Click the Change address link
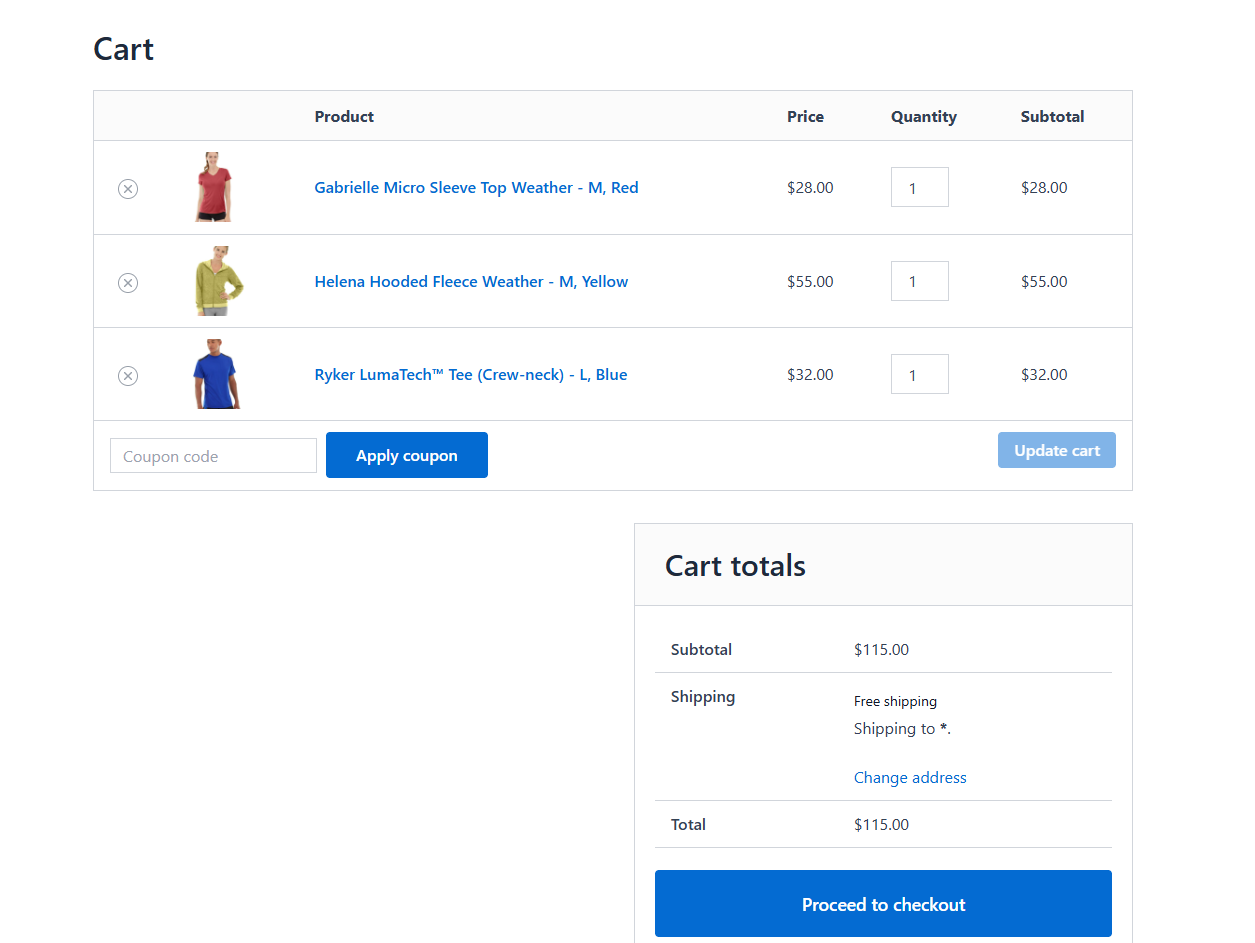The image size is (1255, 943). 910,777
